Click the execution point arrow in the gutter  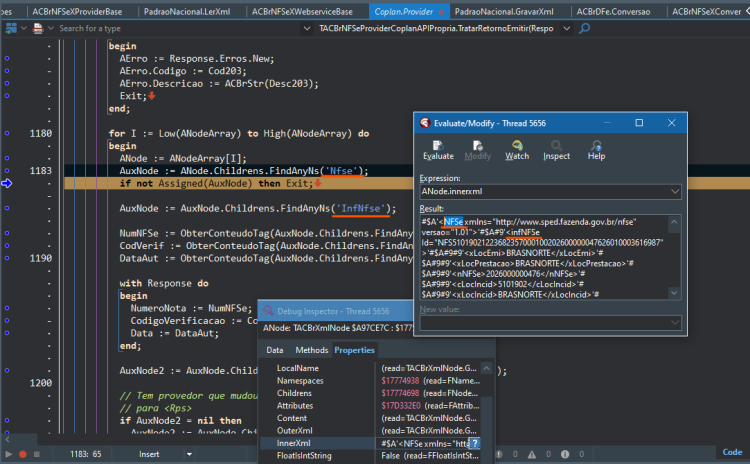point(7,183)
